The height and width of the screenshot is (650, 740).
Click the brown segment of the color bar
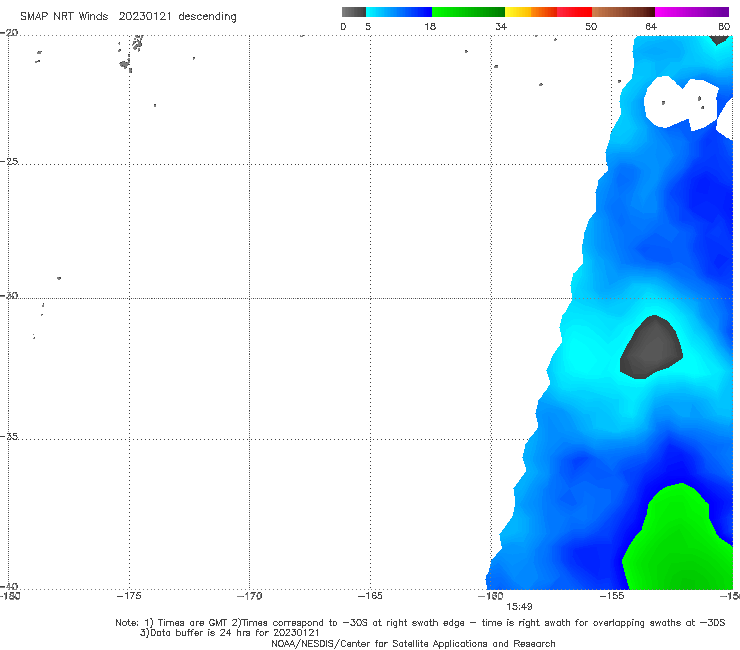[x=623, y=12]
